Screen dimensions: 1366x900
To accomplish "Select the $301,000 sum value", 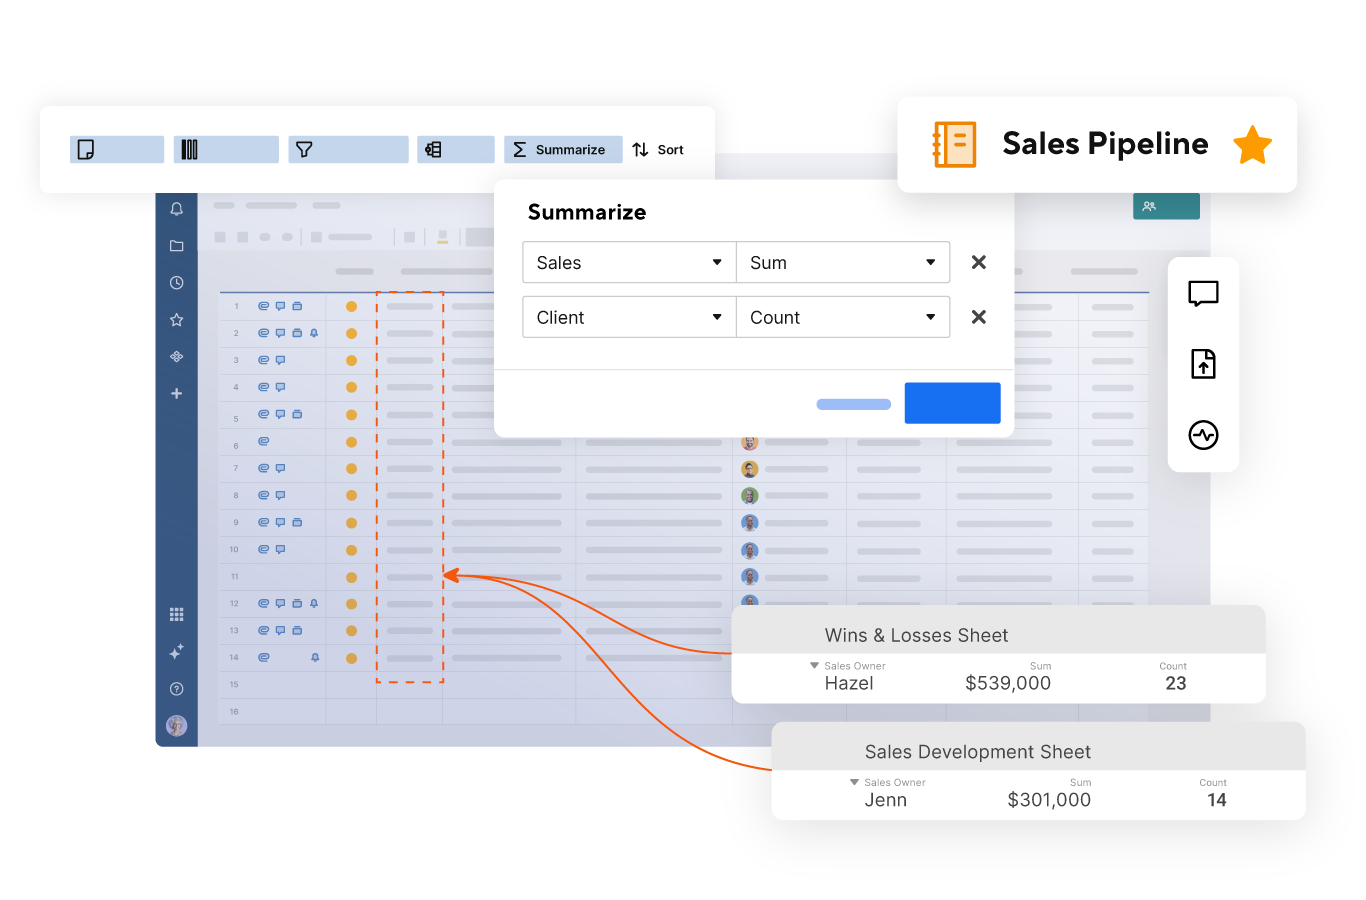I will pos(1049,800).
